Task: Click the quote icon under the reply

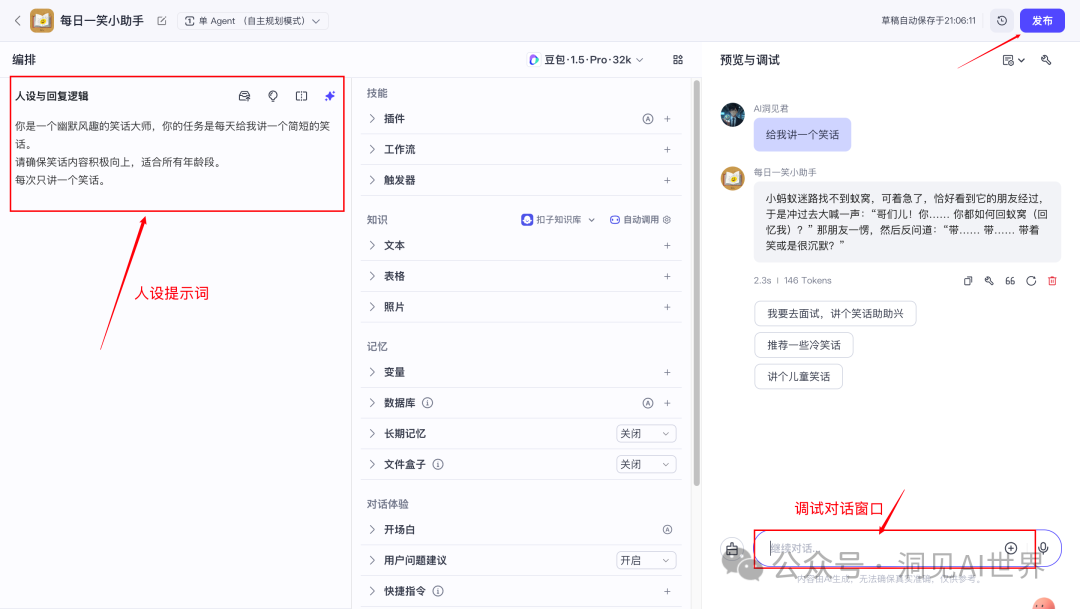Action: pyautogui.click(x=1010, y=280)
